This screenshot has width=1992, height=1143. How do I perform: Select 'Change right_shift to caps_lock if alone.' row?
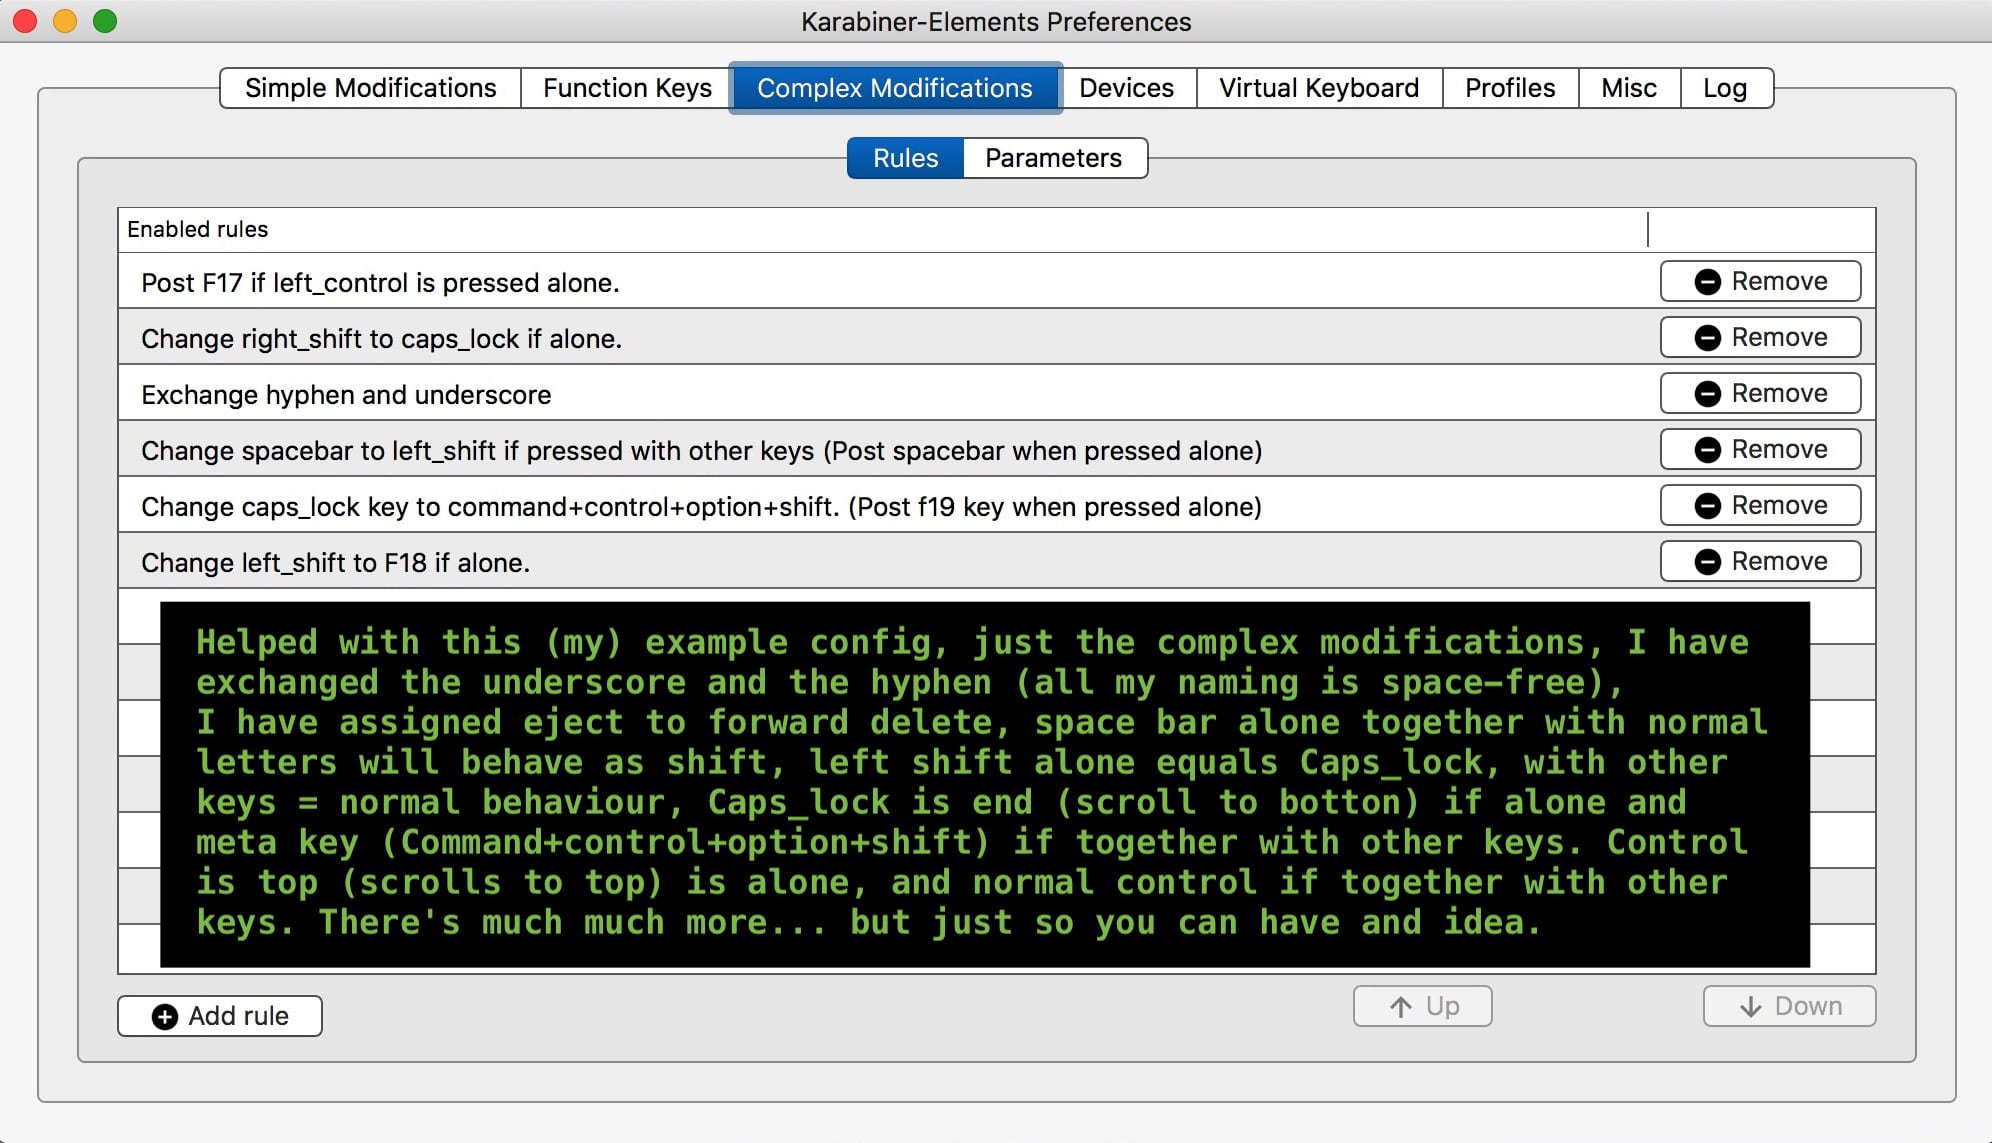click(x=996, y=337)
